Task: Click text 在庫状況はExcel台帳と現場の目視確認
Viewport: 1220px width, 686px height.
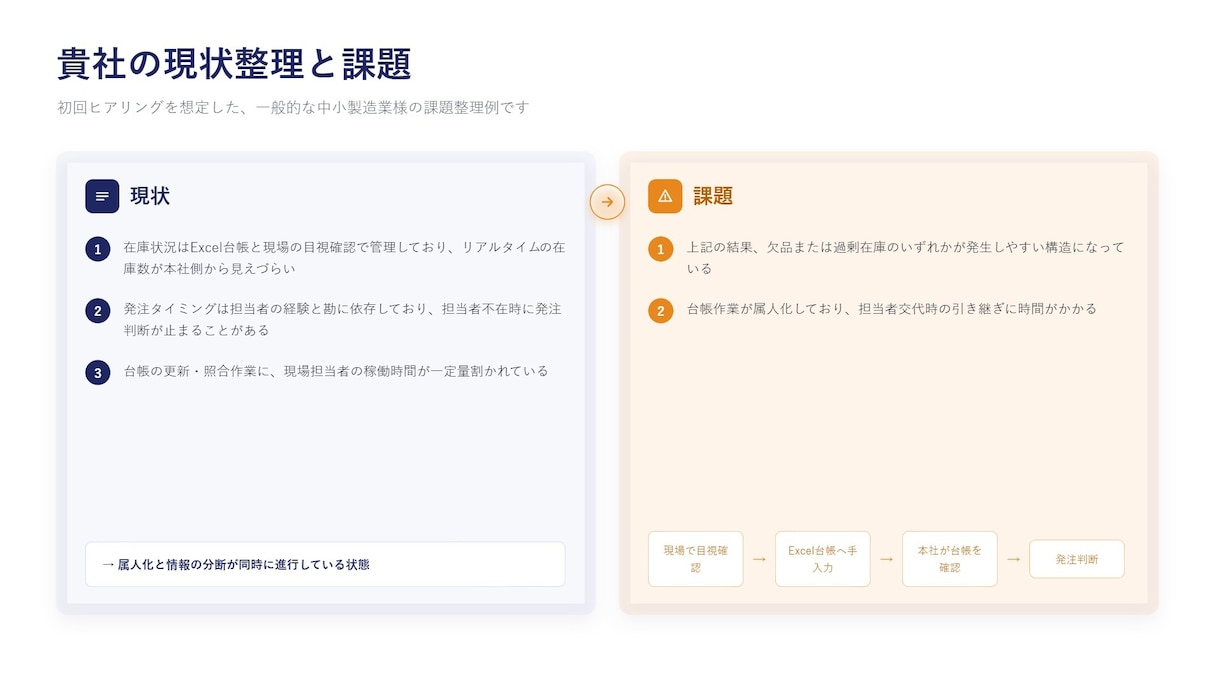Action: click(344, 257)
